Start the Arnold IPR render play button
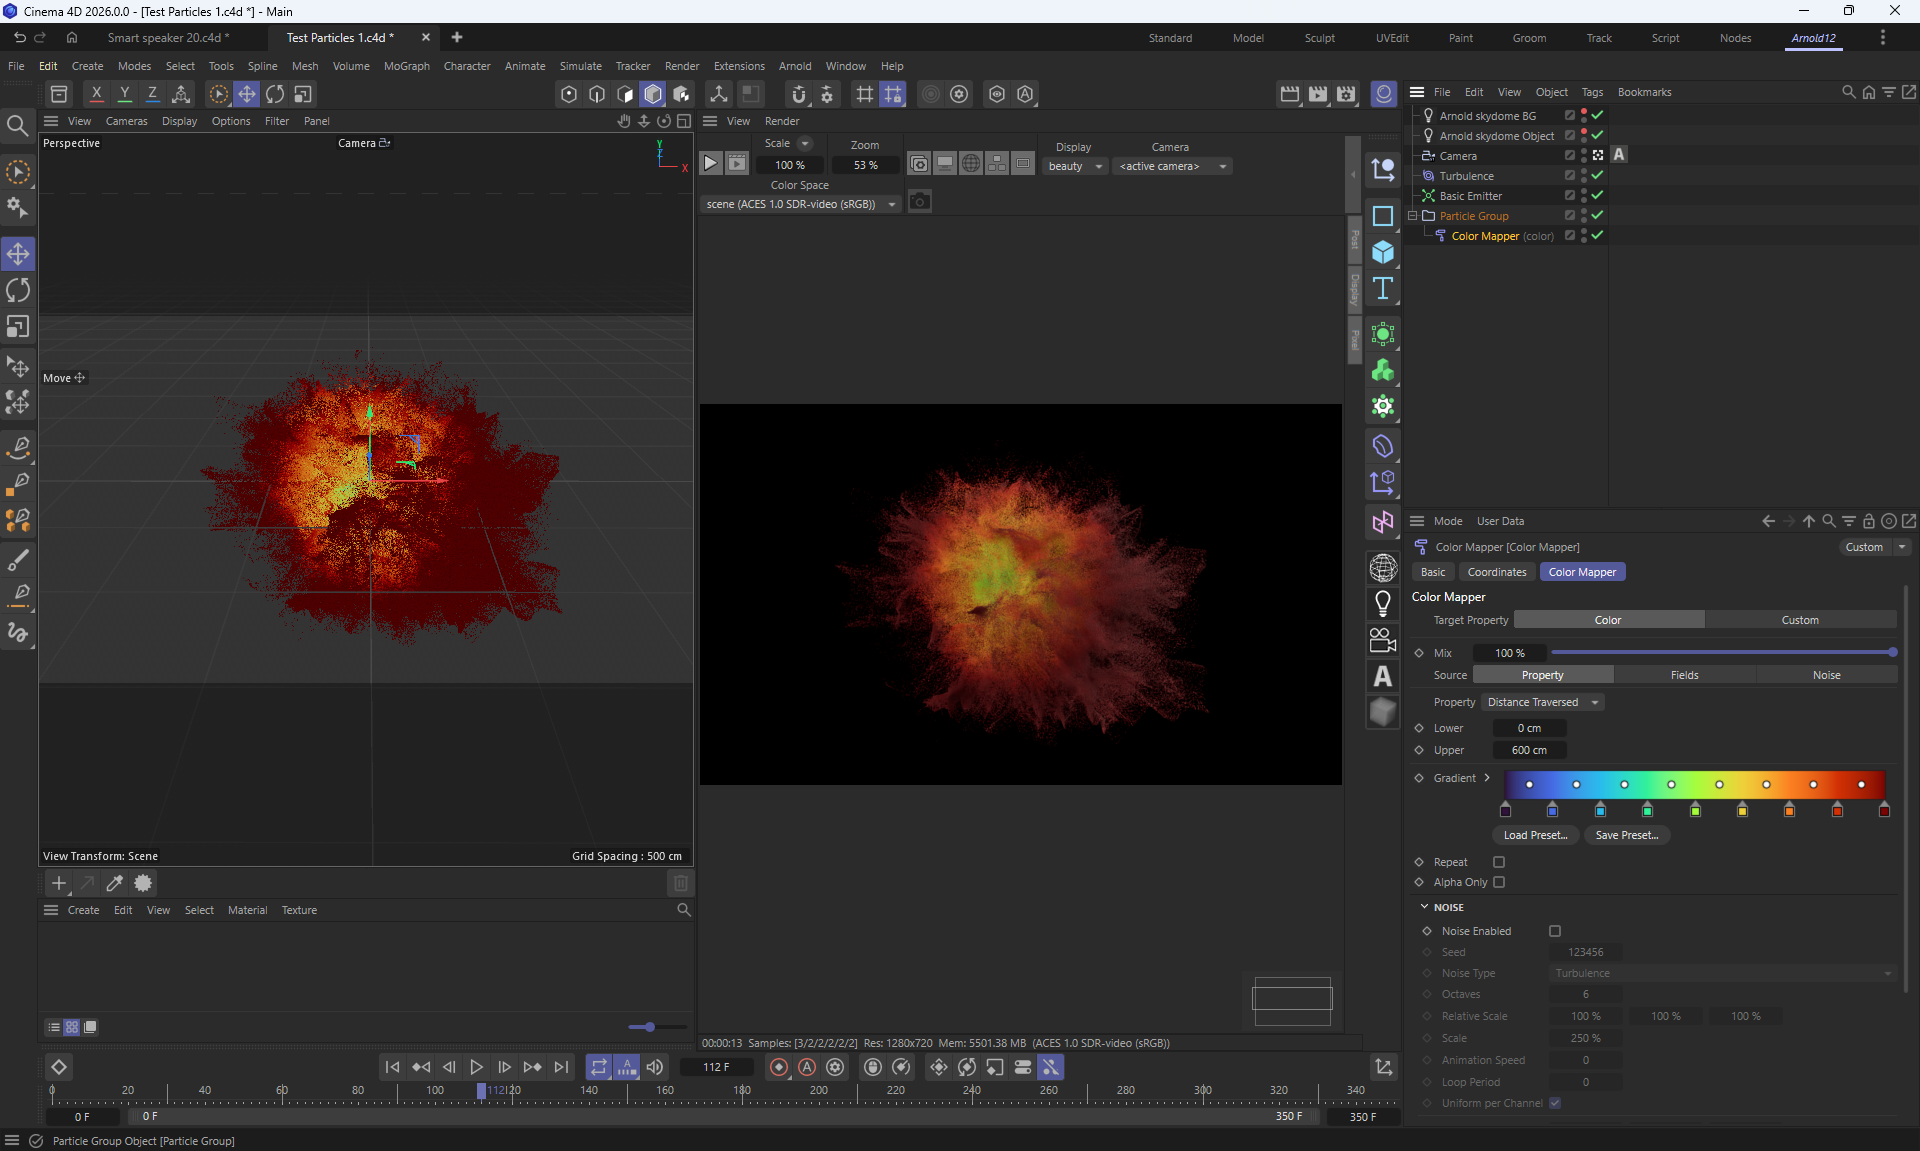Screen dimensions: 1920x1151 [x=710, y=163]
